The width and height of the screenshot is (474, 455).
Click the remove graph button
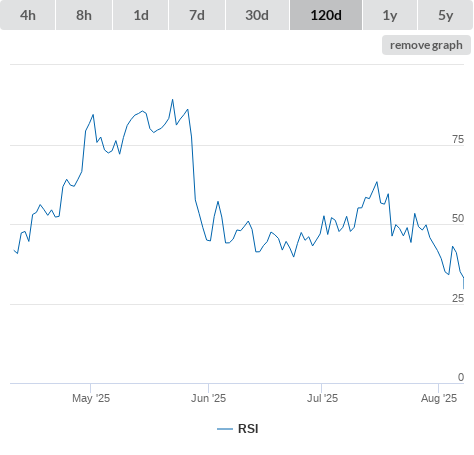tap(426, 45)
